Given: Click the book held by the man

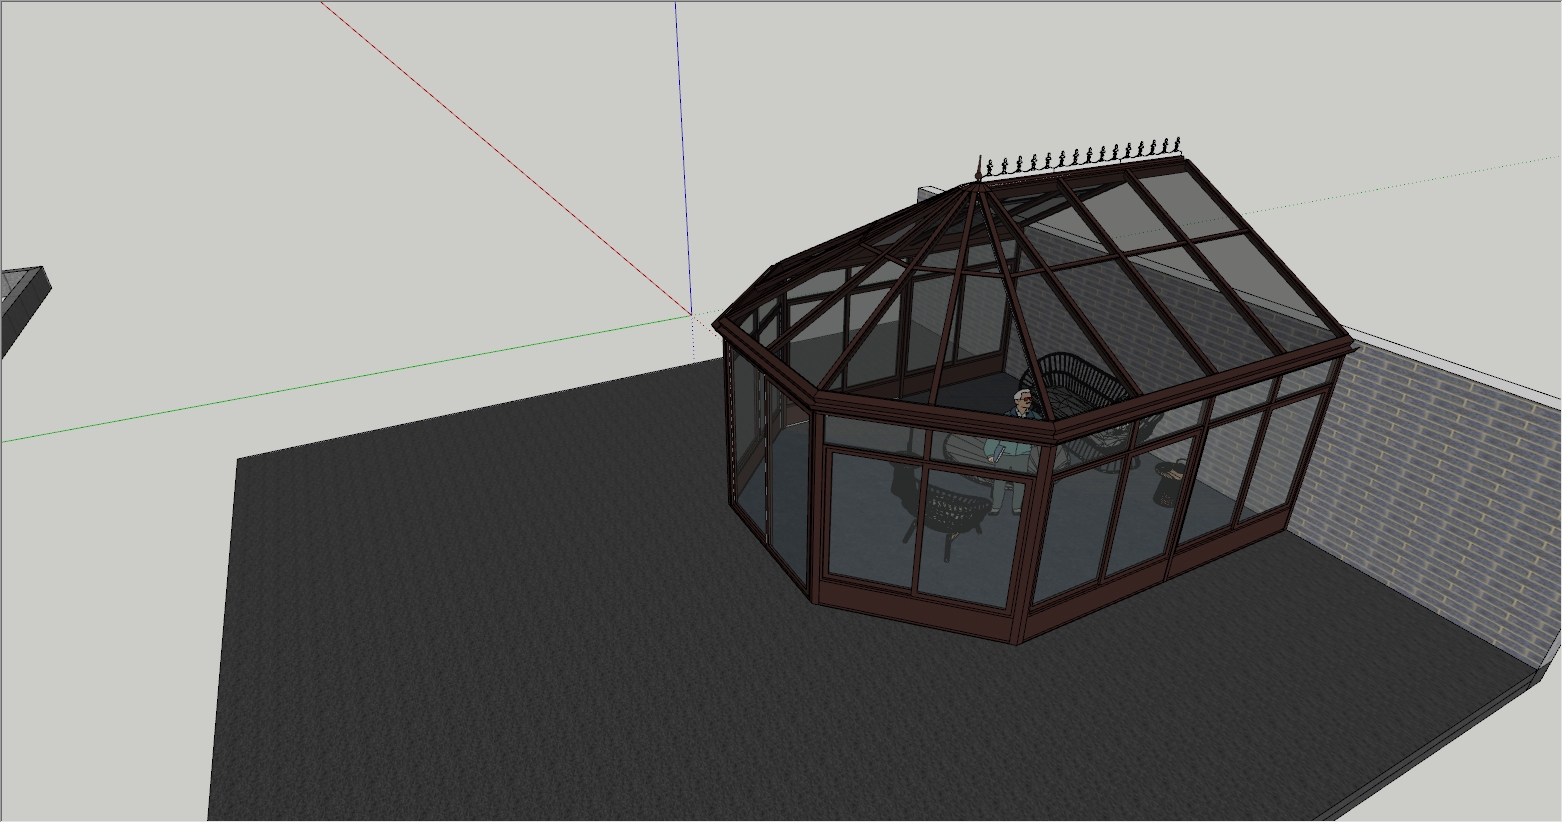Looking at the screenshot, I should (997, 455).
